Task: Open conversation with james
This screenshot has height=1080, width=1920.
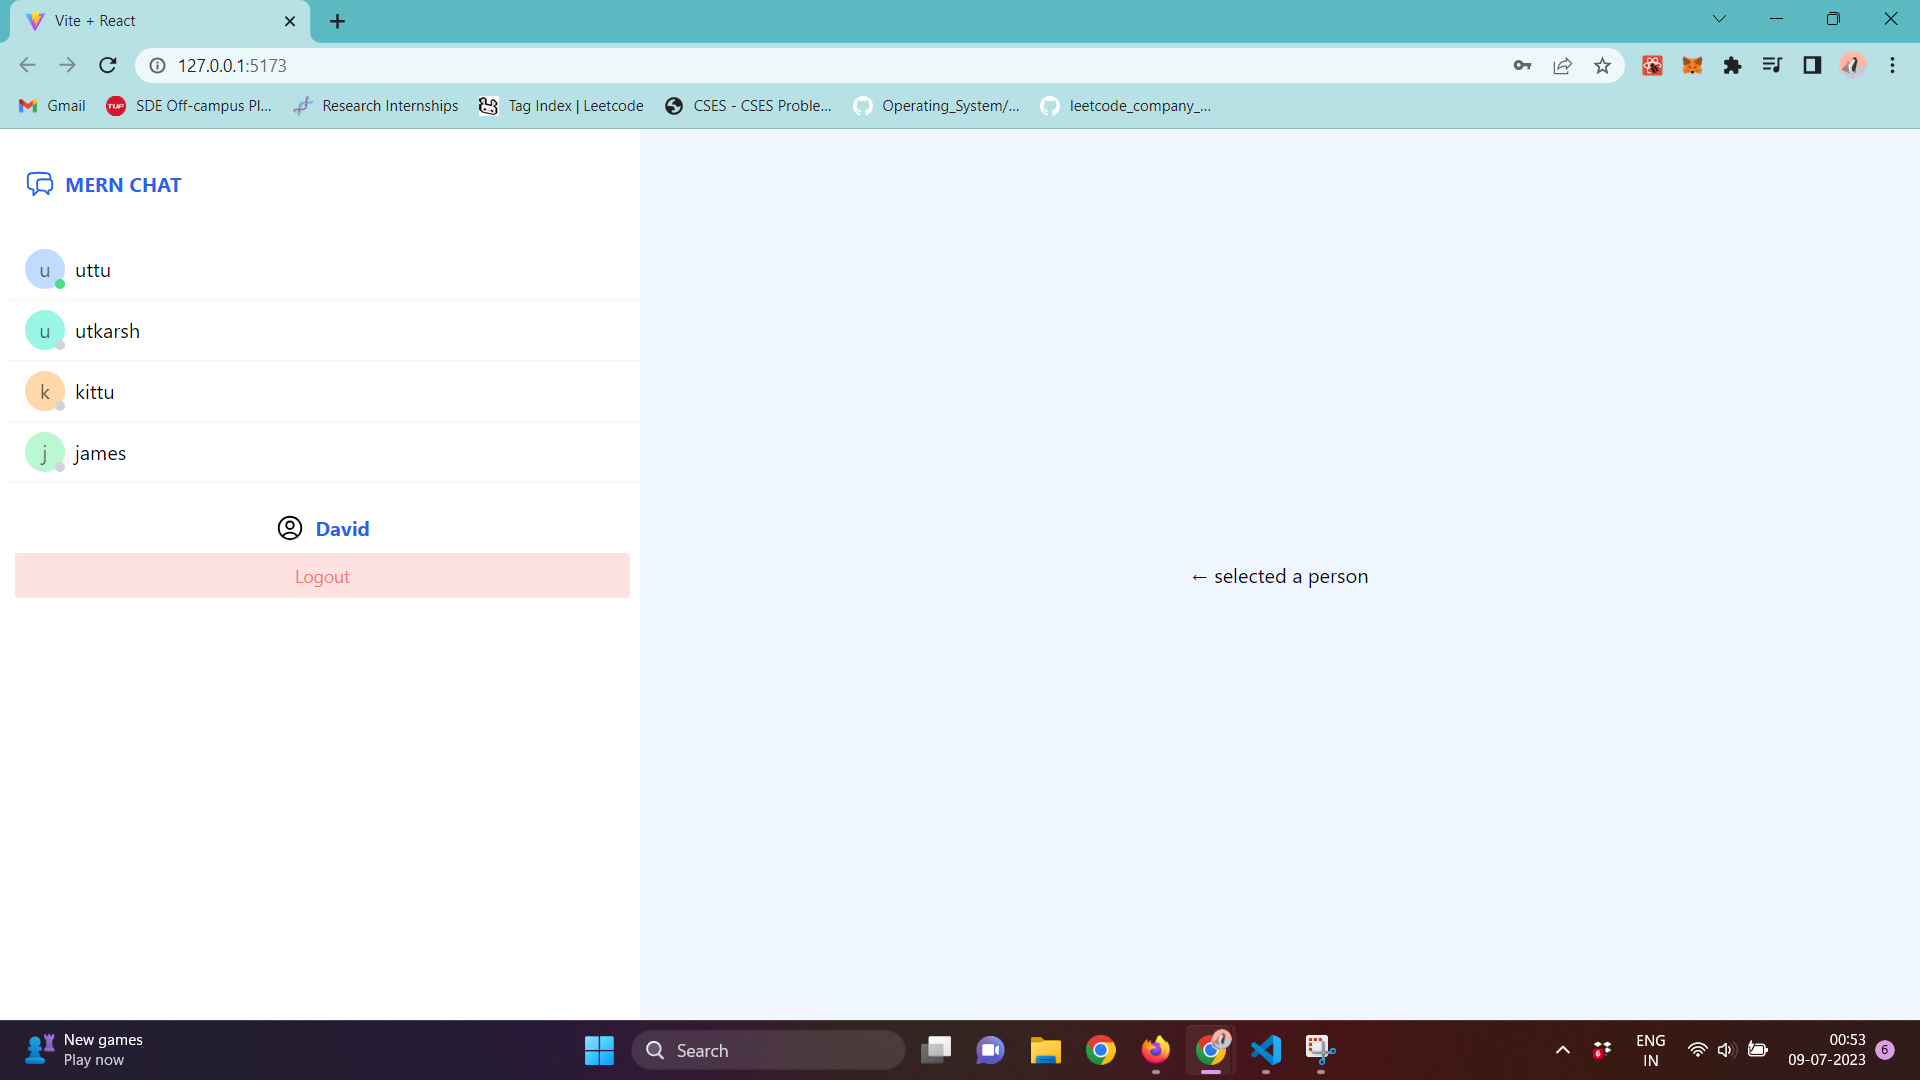Action: pos(100,453)
